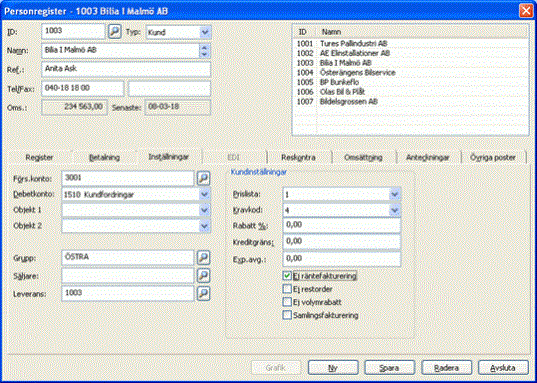Open Leverans lookup magnifier icon
Viewport: 537px width, 383px height.
tap(203, 293)
